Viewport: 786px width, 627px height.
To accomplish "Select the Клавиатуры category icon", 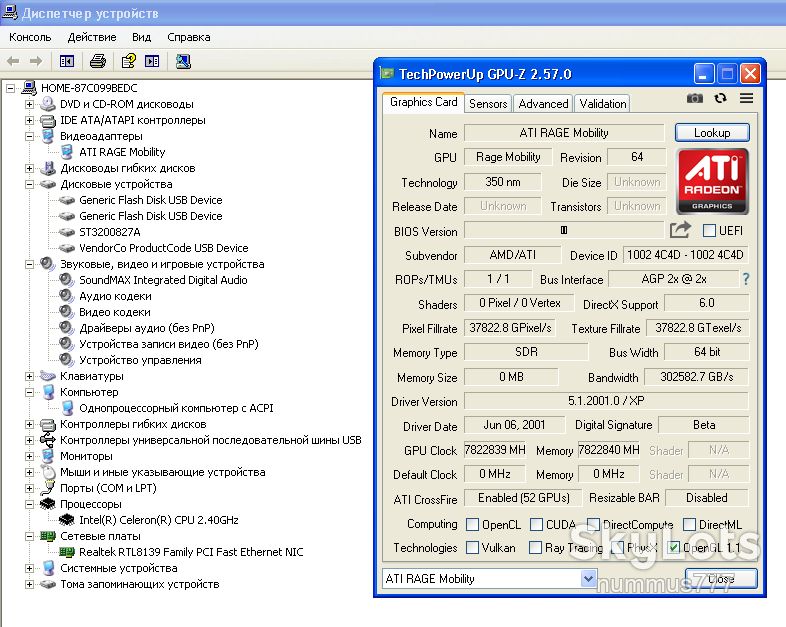I will pyautogui.click(x=48, y=376).
